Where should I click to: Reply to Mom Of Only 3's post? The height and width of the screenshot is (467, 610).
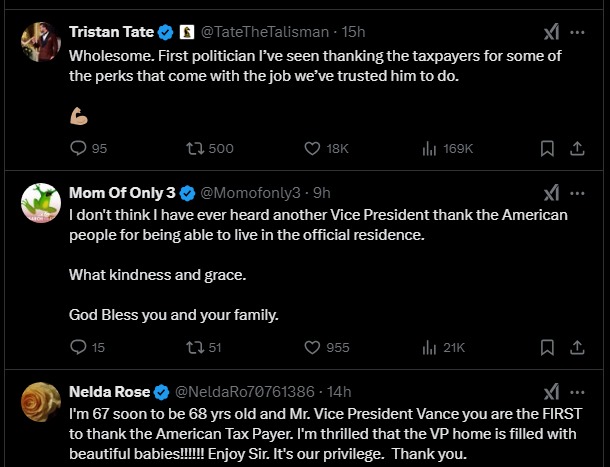pyautogui.click(x=79, y=347)
